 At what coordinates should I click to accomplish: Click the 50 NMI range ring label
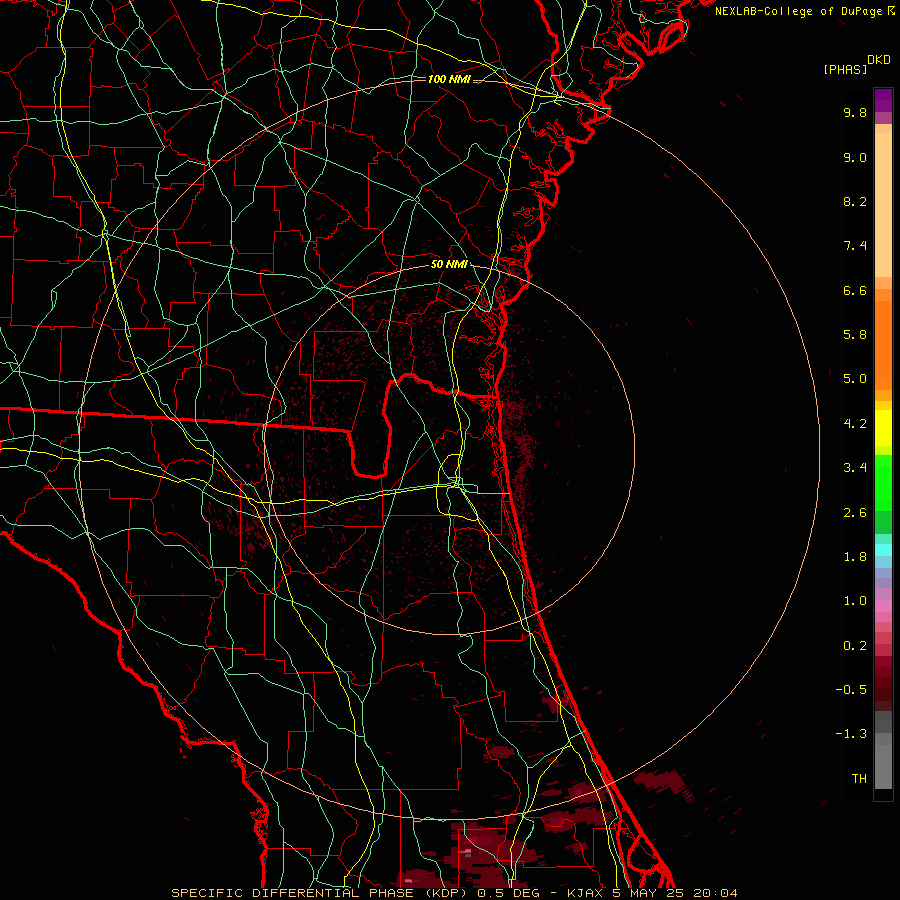449,265
